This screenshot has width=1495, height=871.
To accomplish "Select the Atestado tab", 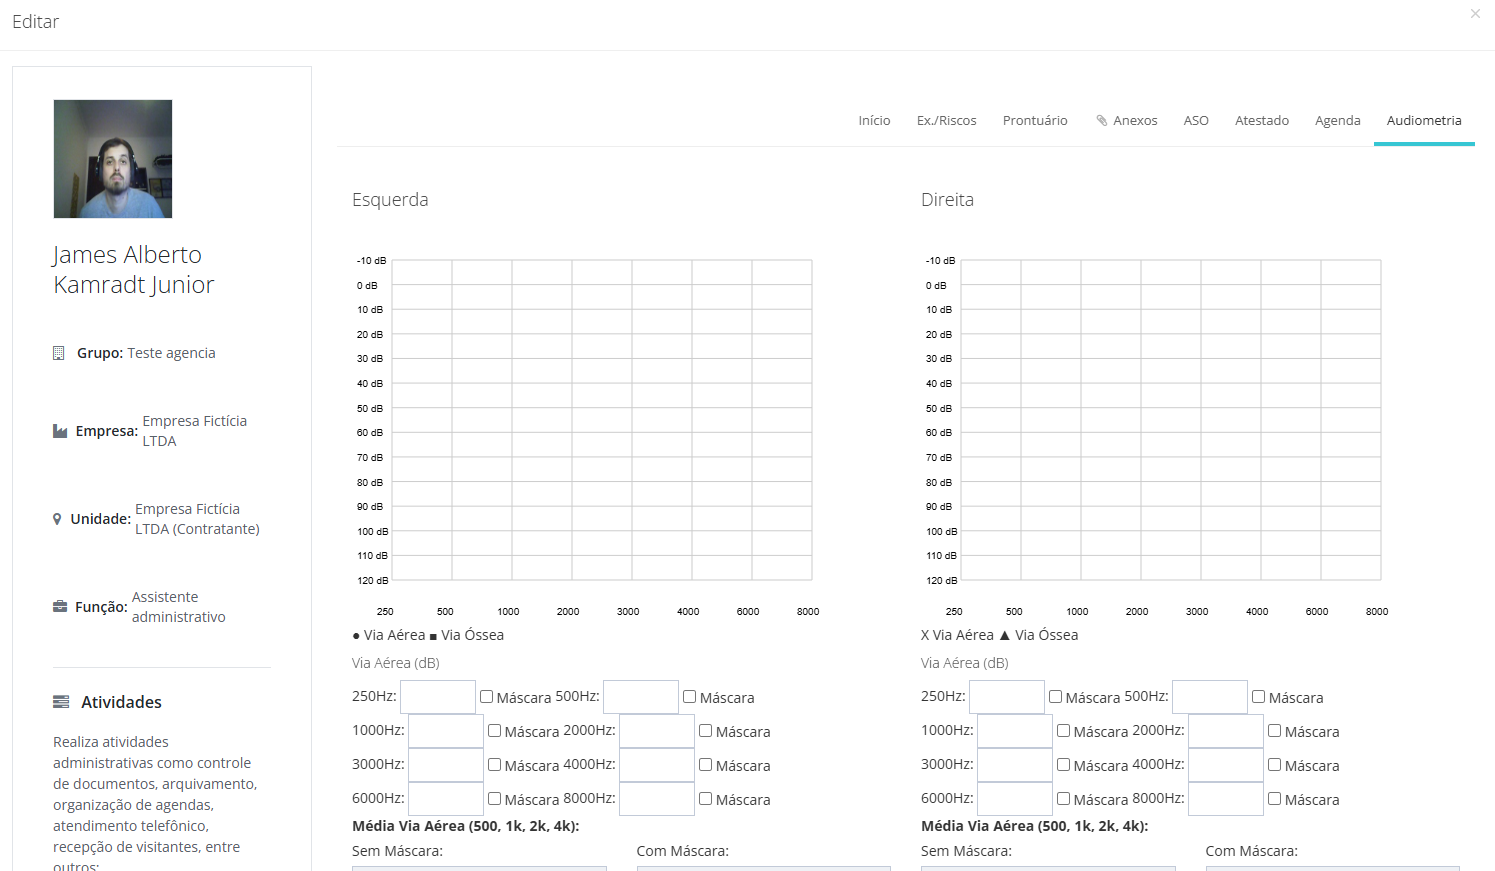I will tap(1262, 121).
